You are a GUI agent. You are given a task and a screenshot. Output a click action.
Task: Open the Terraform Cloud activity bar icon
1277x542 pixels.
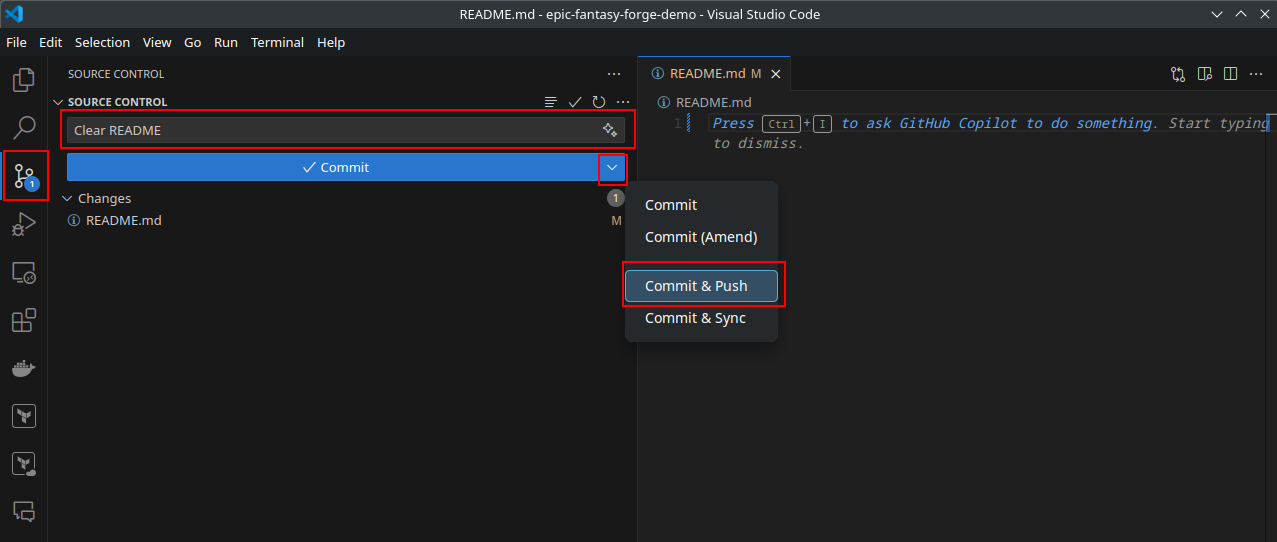[x=24, y=463]
